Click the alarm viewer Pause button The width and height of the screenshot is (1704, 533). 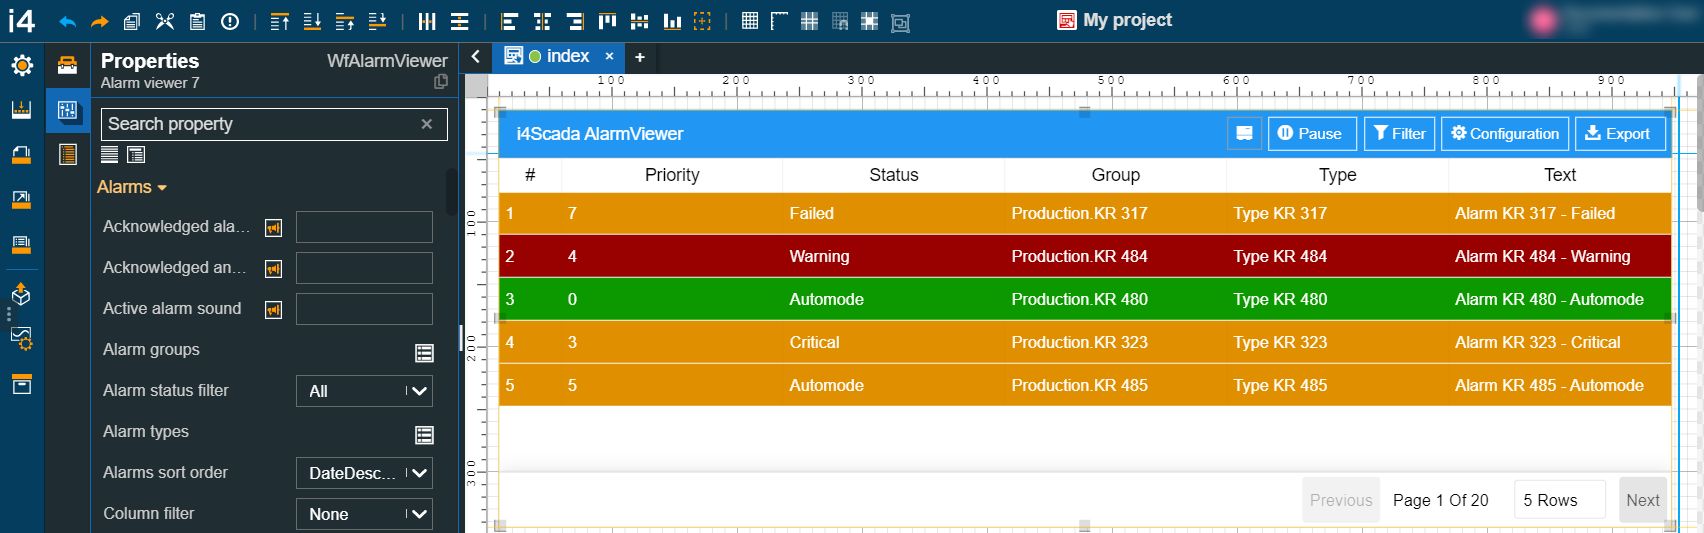pos(1312,134)
